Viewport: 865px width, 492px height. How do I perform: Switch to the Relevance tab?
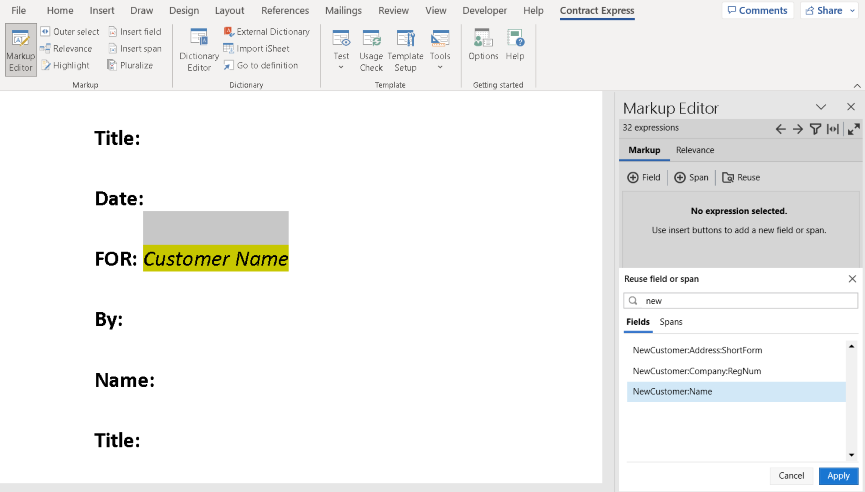tap(695, 150)
